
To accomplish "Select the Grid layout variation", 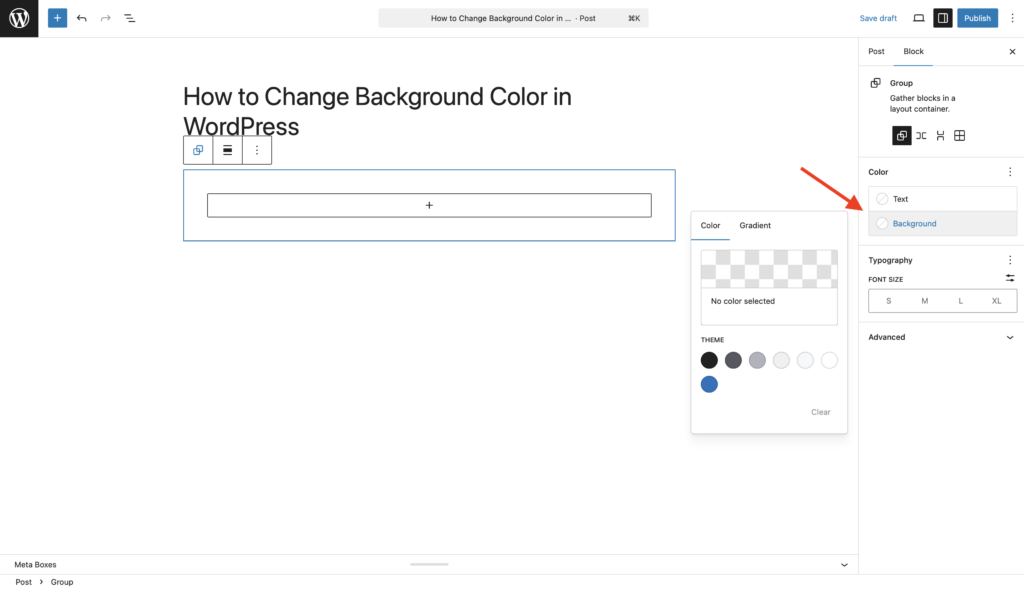I will click(x=959, y=136).
